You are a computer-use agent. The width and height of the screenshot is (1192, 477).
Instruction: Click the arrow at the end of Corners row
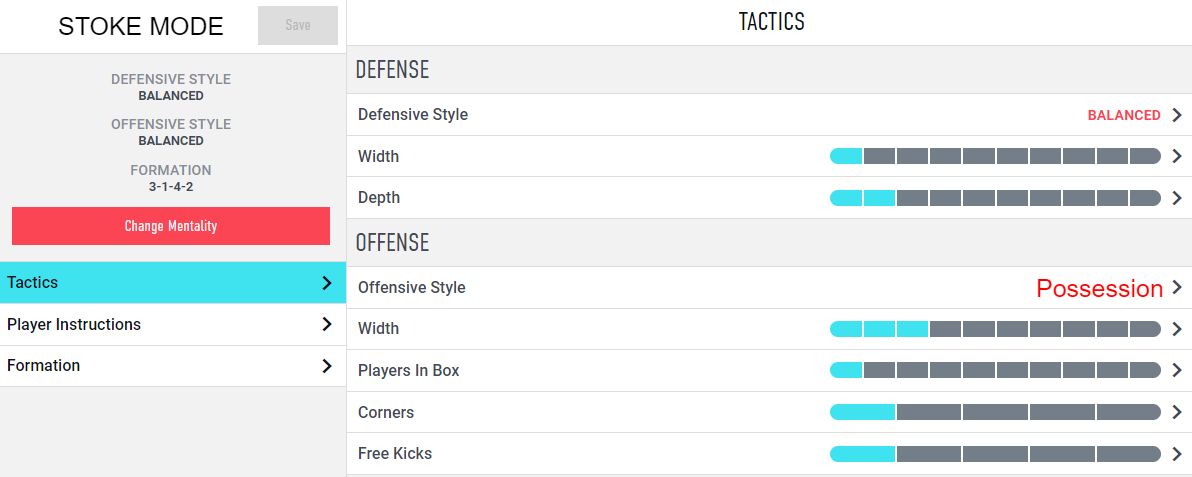1177,412
